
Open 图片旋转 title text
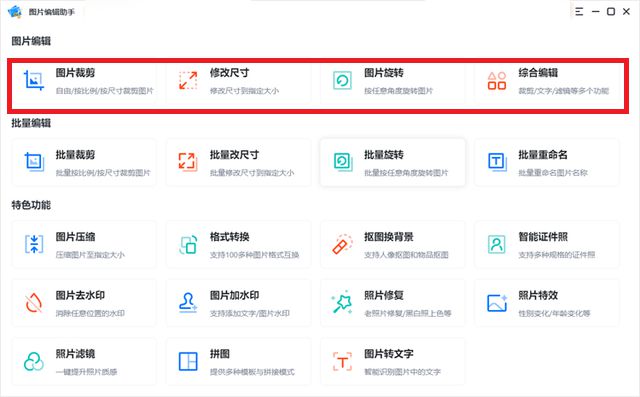point(384,73)
